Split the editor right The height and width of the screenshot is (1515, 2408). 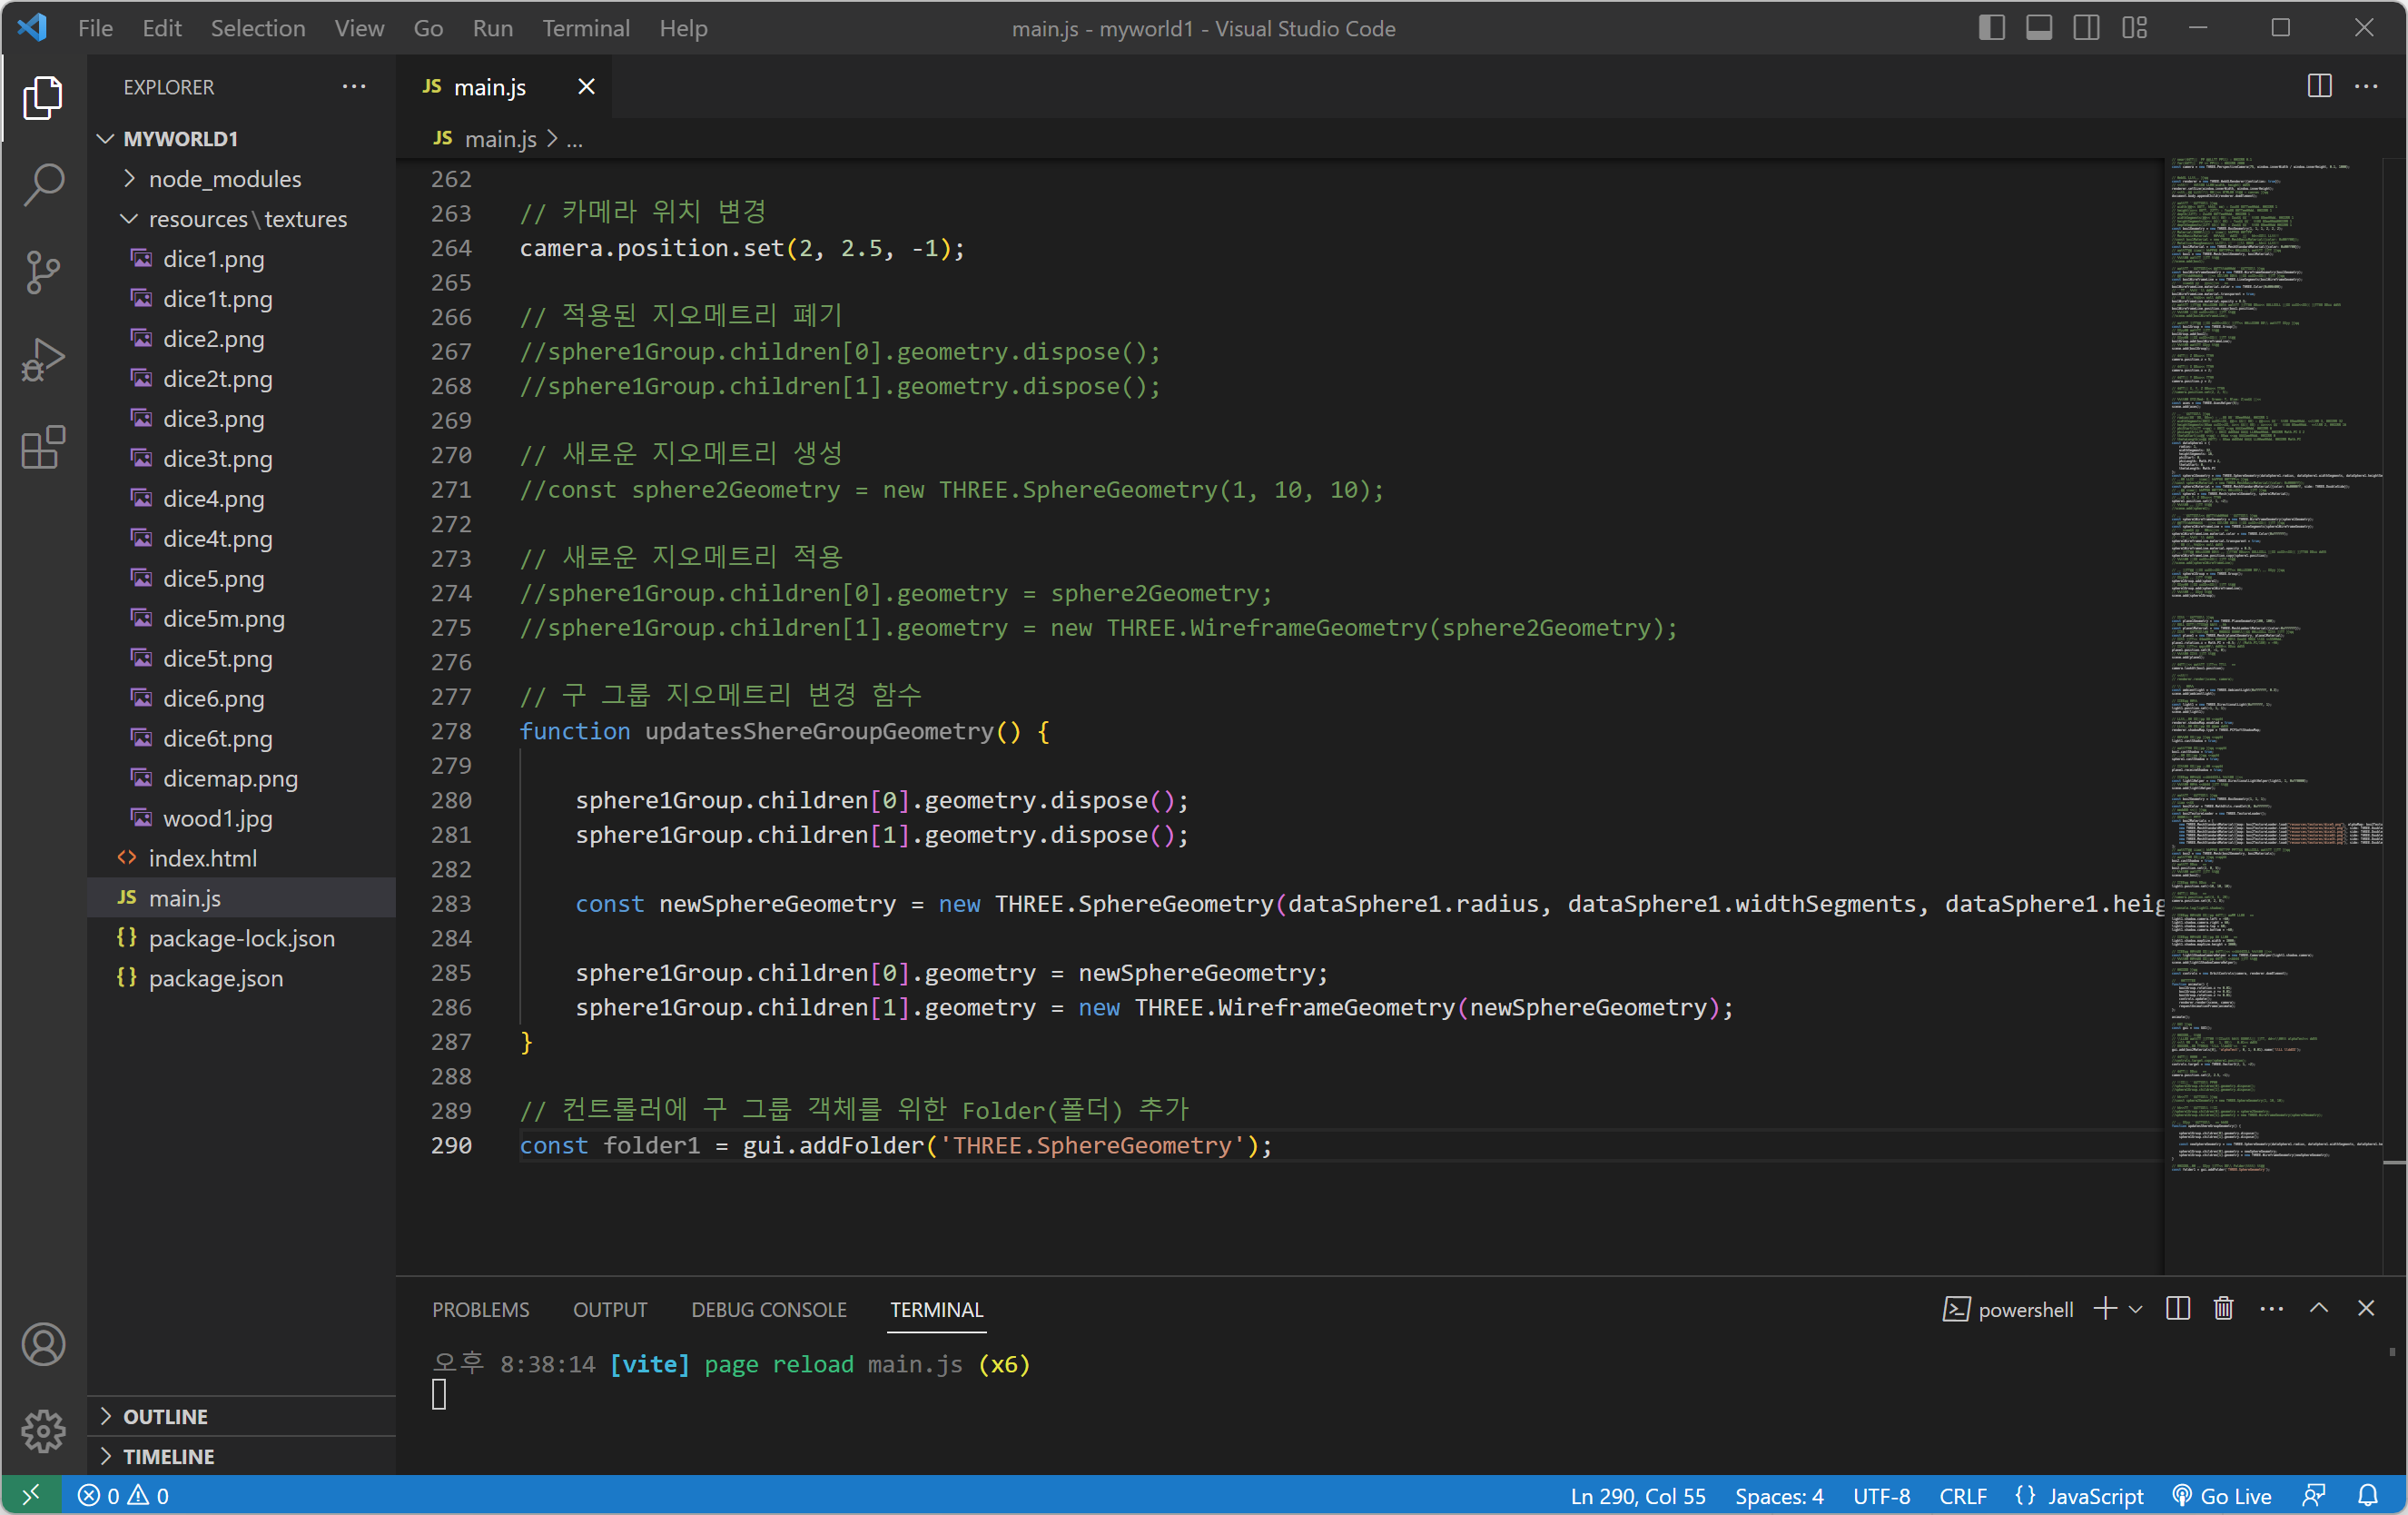tap(2319, 87)
